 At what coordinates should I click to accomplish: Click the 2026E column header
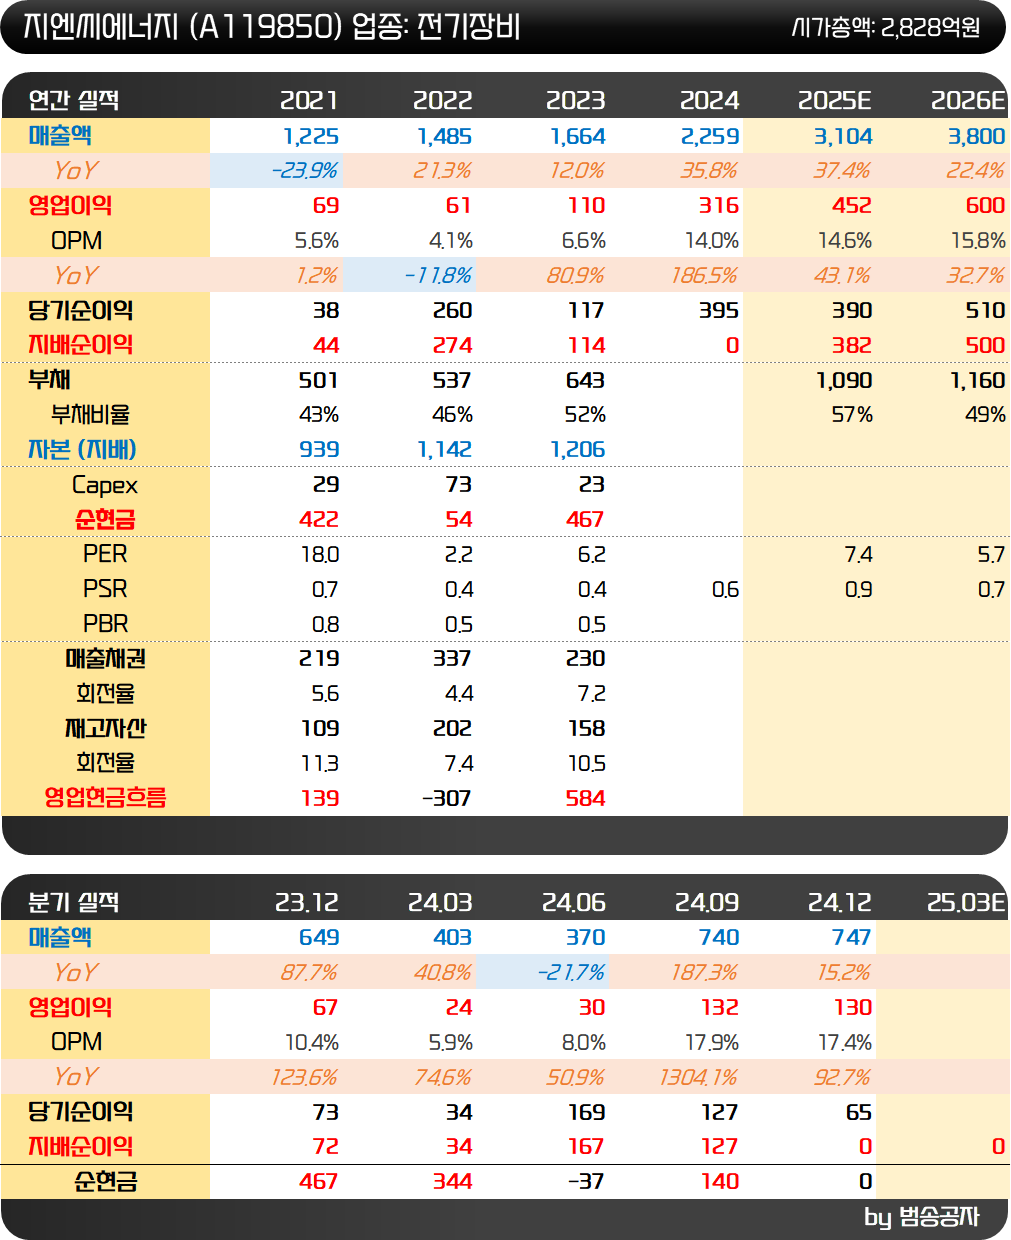tap(968, 100)
